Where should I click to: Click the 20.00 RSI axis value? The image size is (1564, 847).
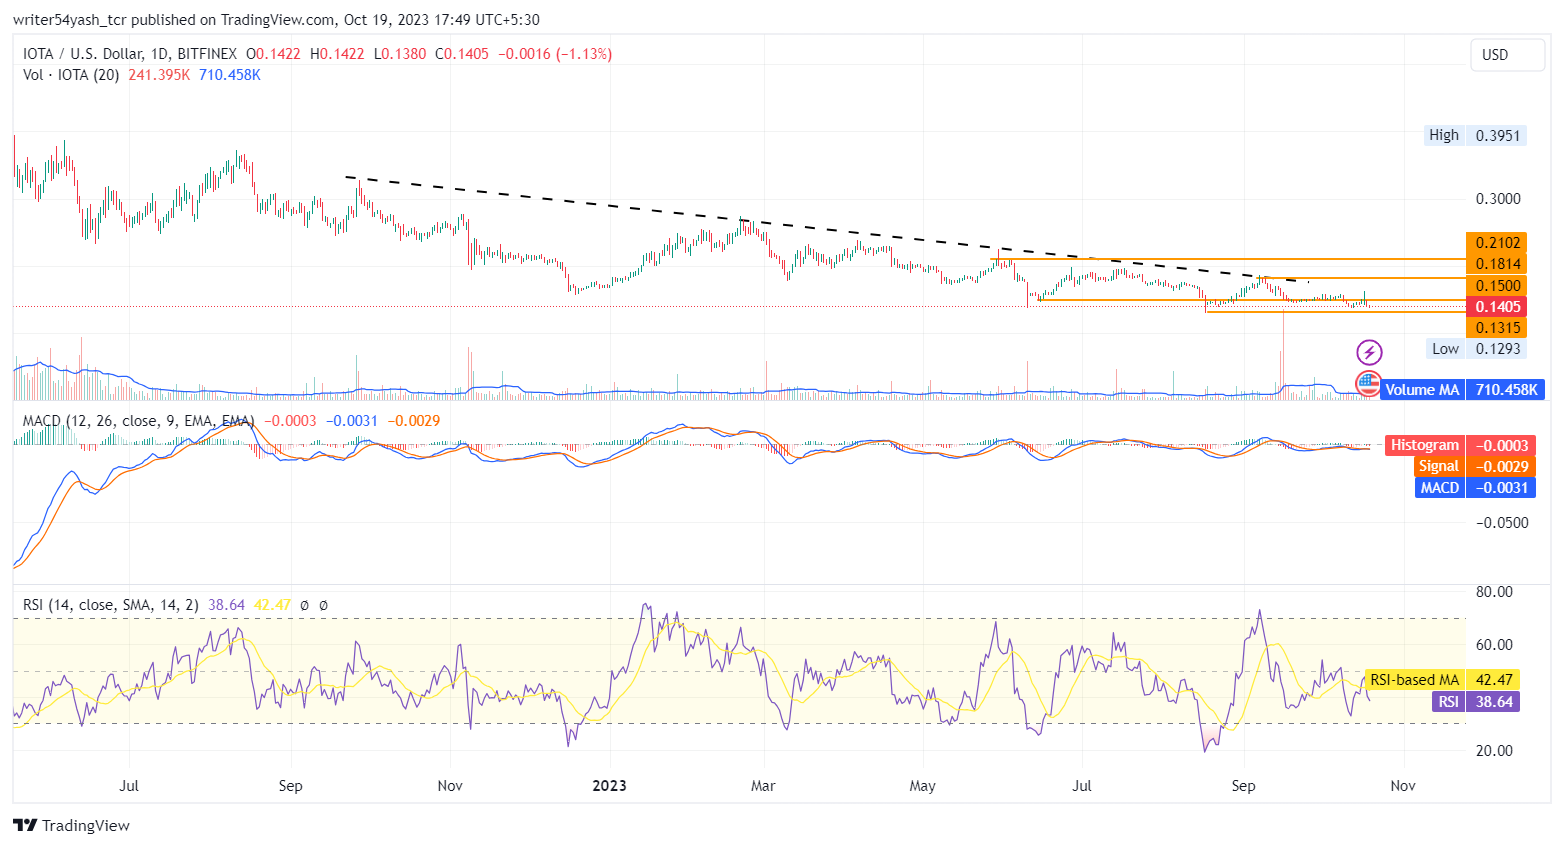point(1494,751)
